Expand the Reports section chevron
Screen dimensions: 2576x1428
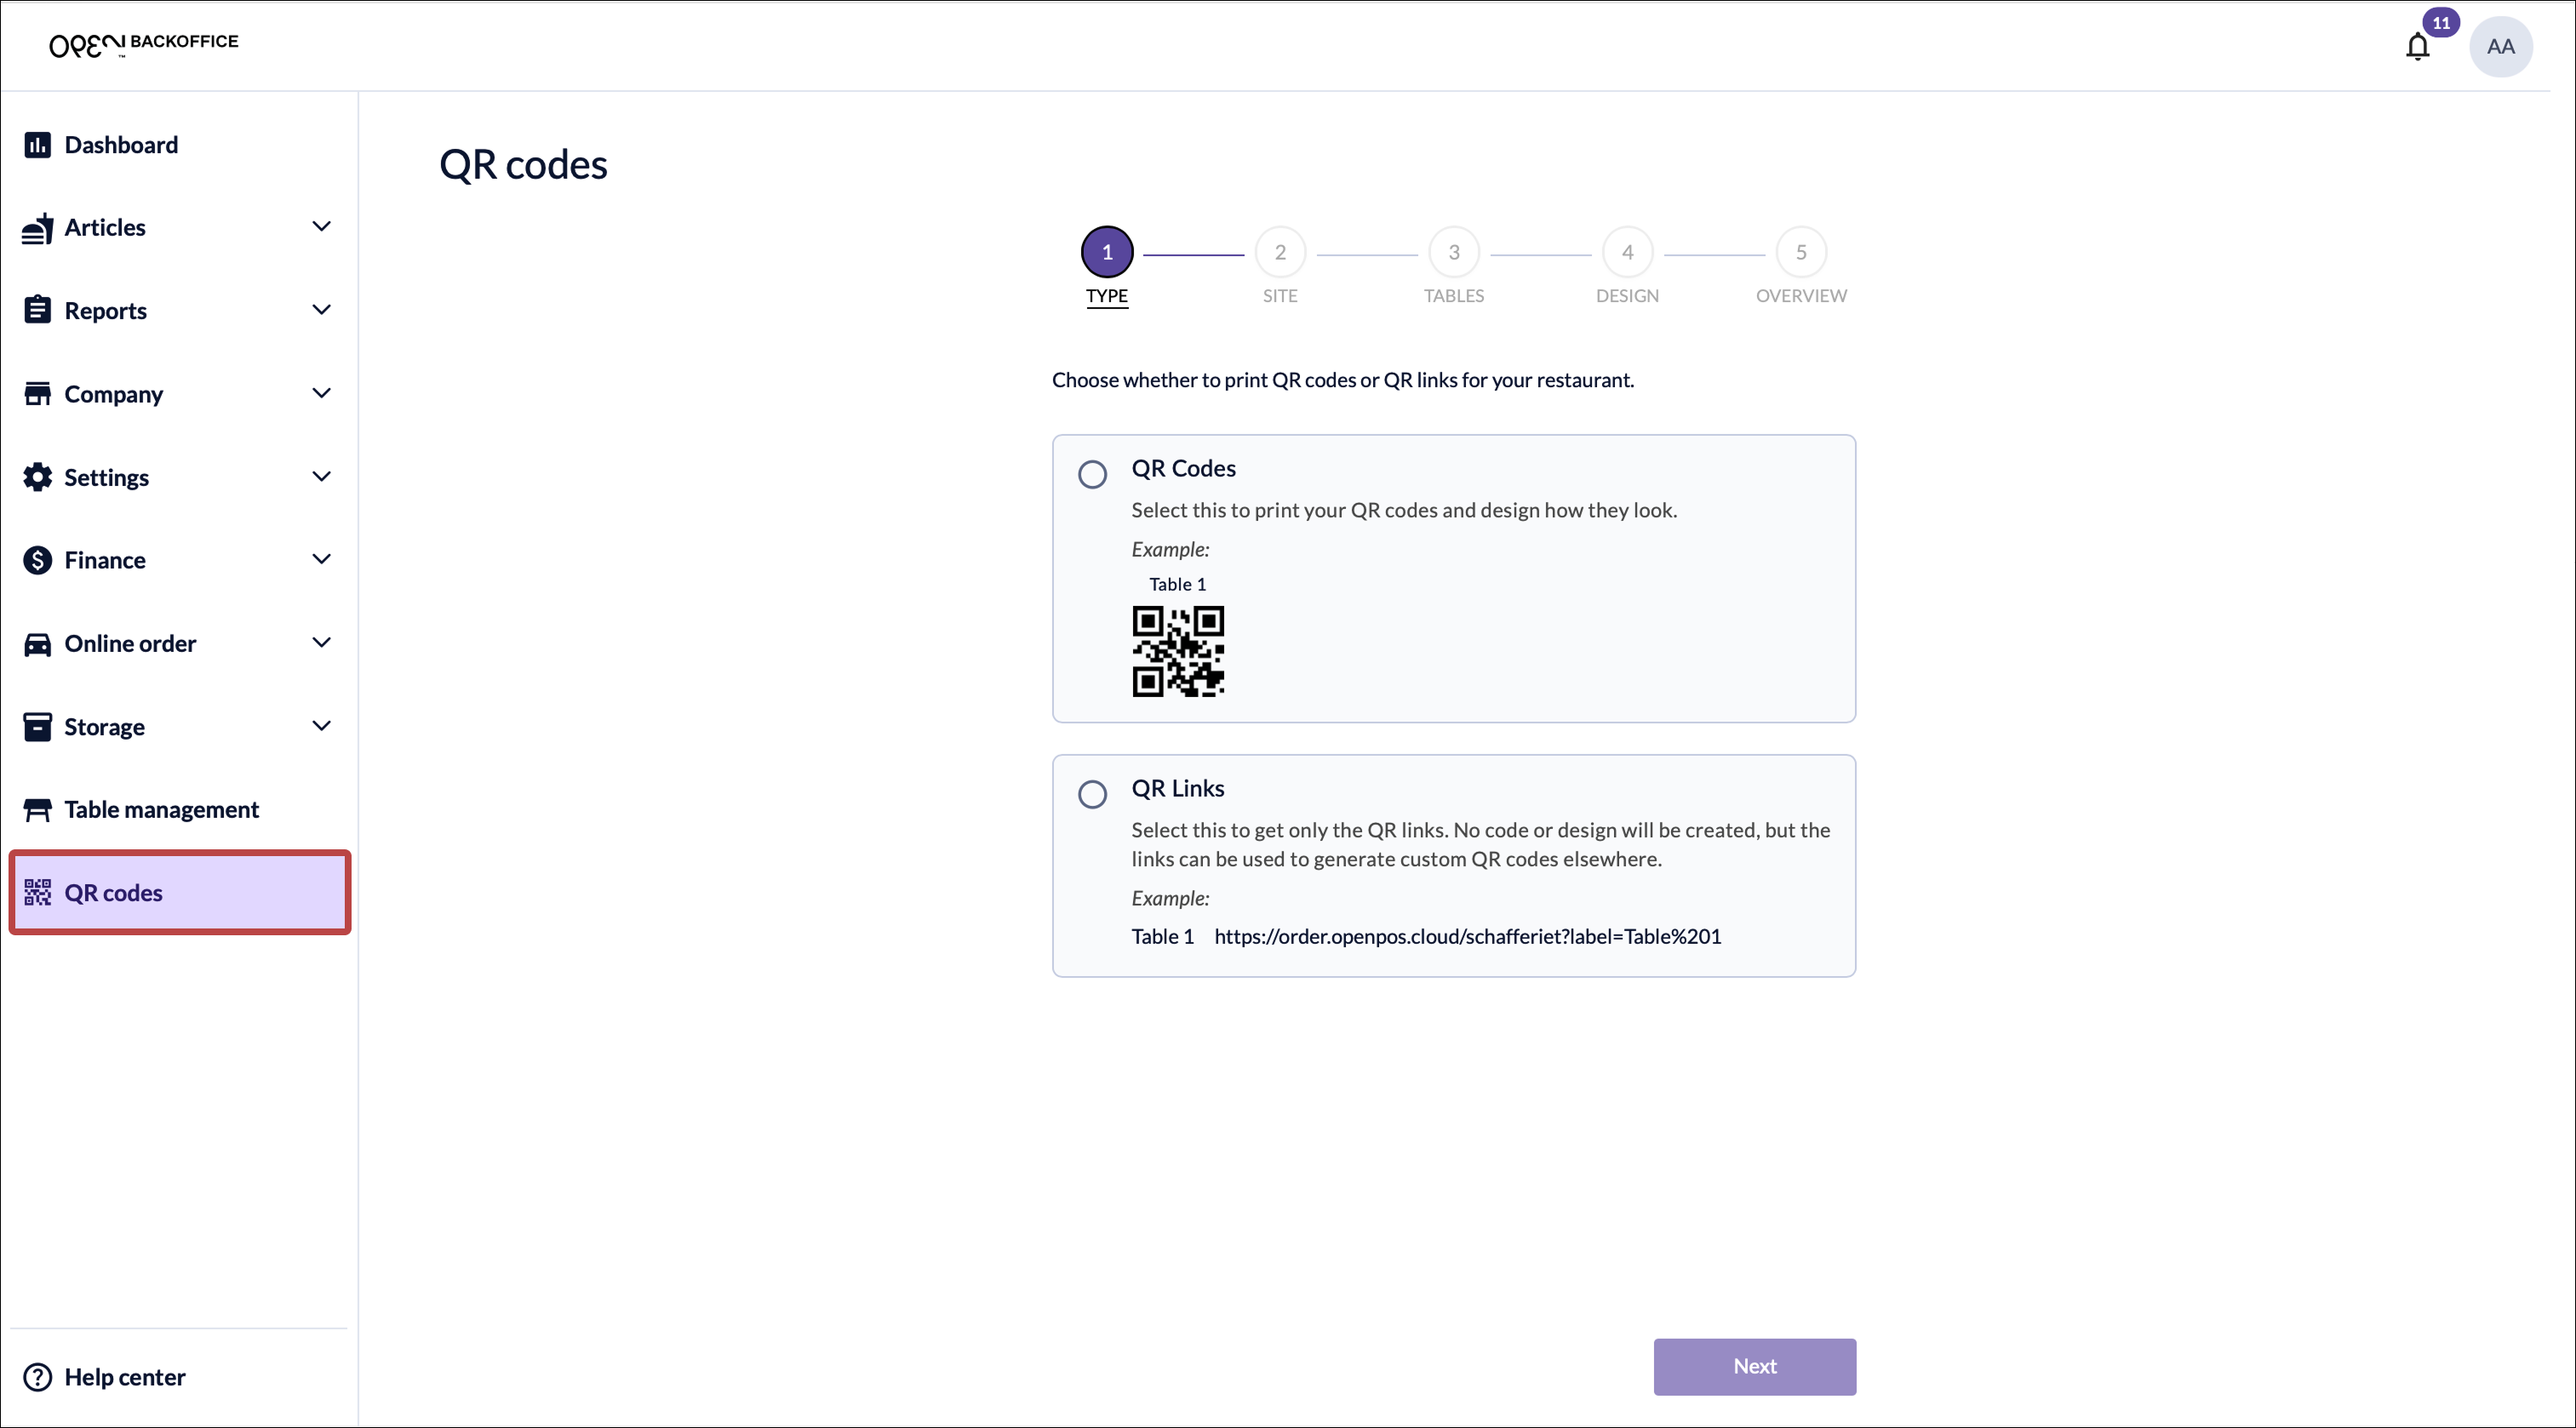[321, 310]
